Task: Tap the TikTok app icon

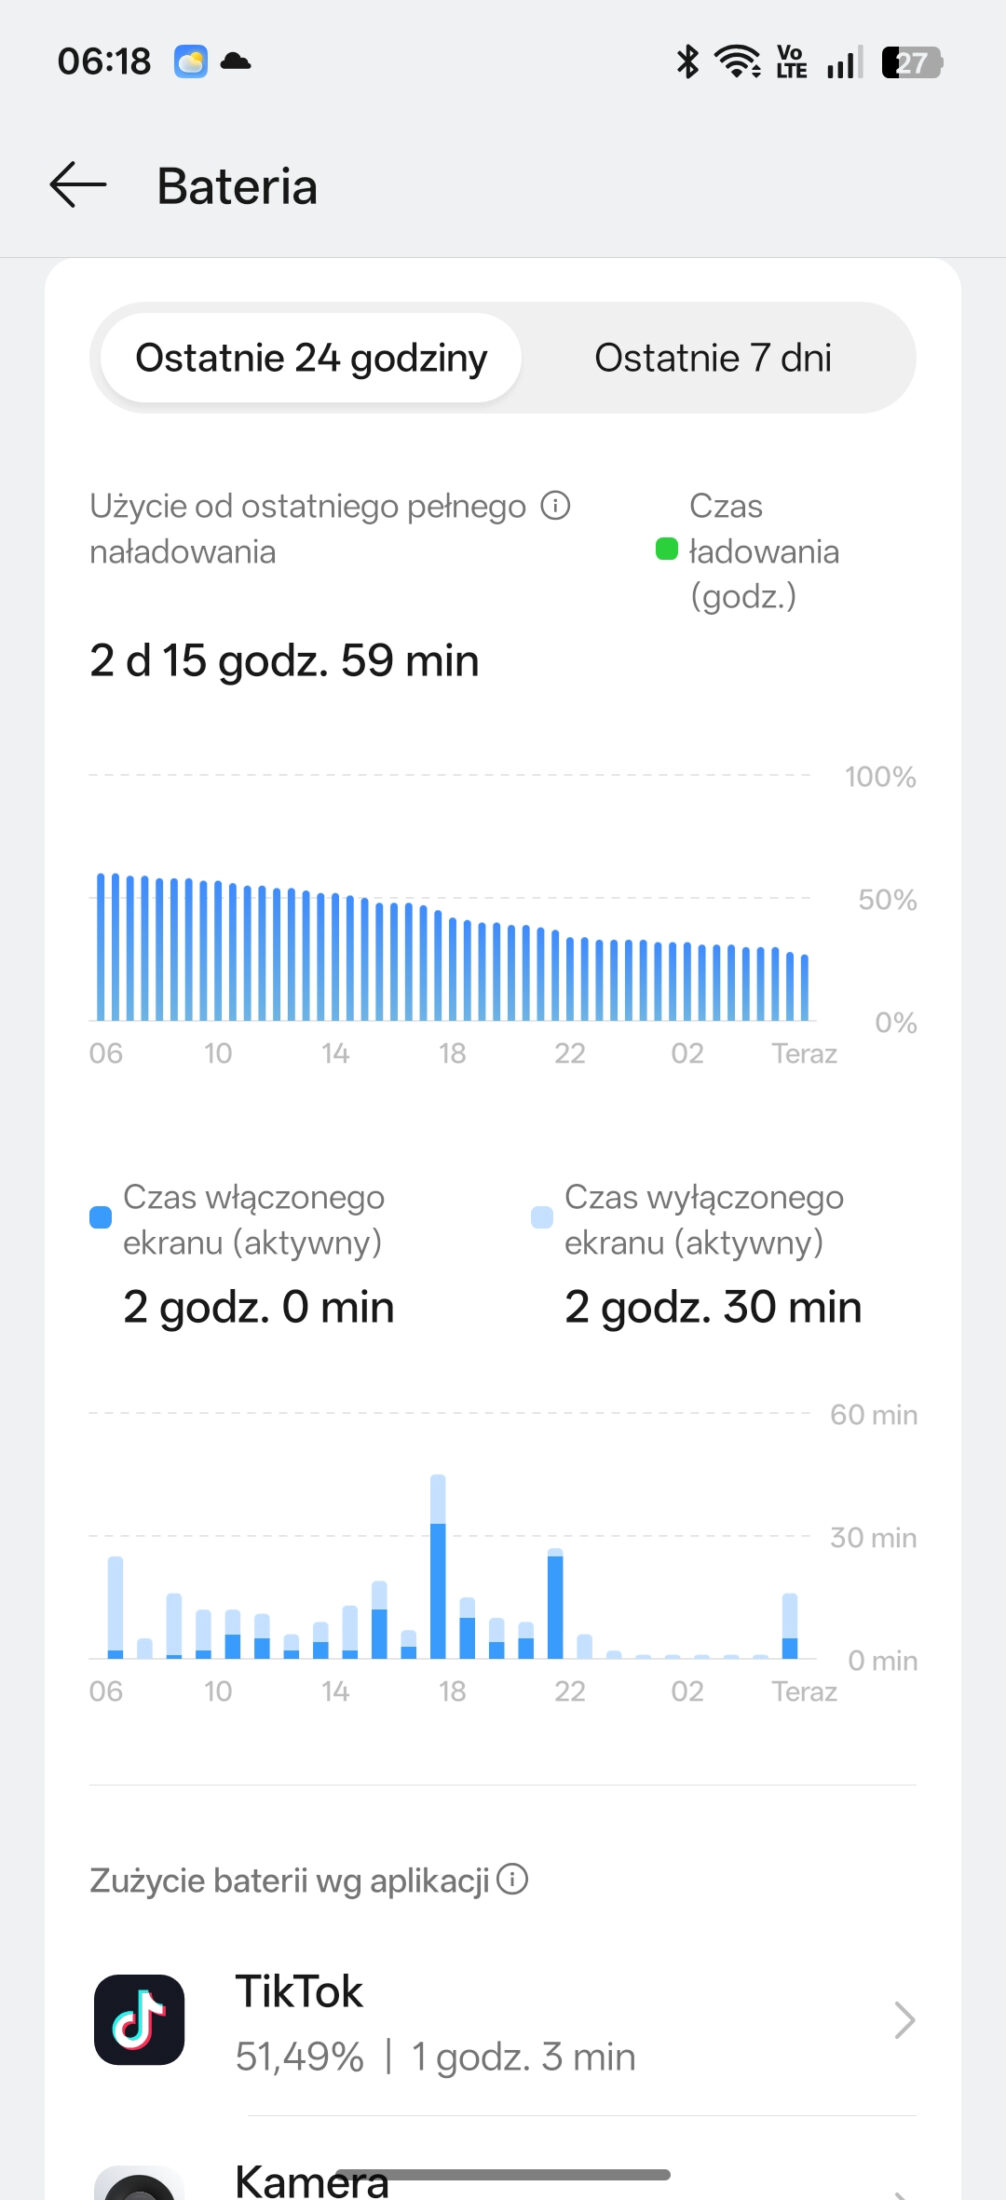Action: pyautogui.click(x=139, y=2020)
